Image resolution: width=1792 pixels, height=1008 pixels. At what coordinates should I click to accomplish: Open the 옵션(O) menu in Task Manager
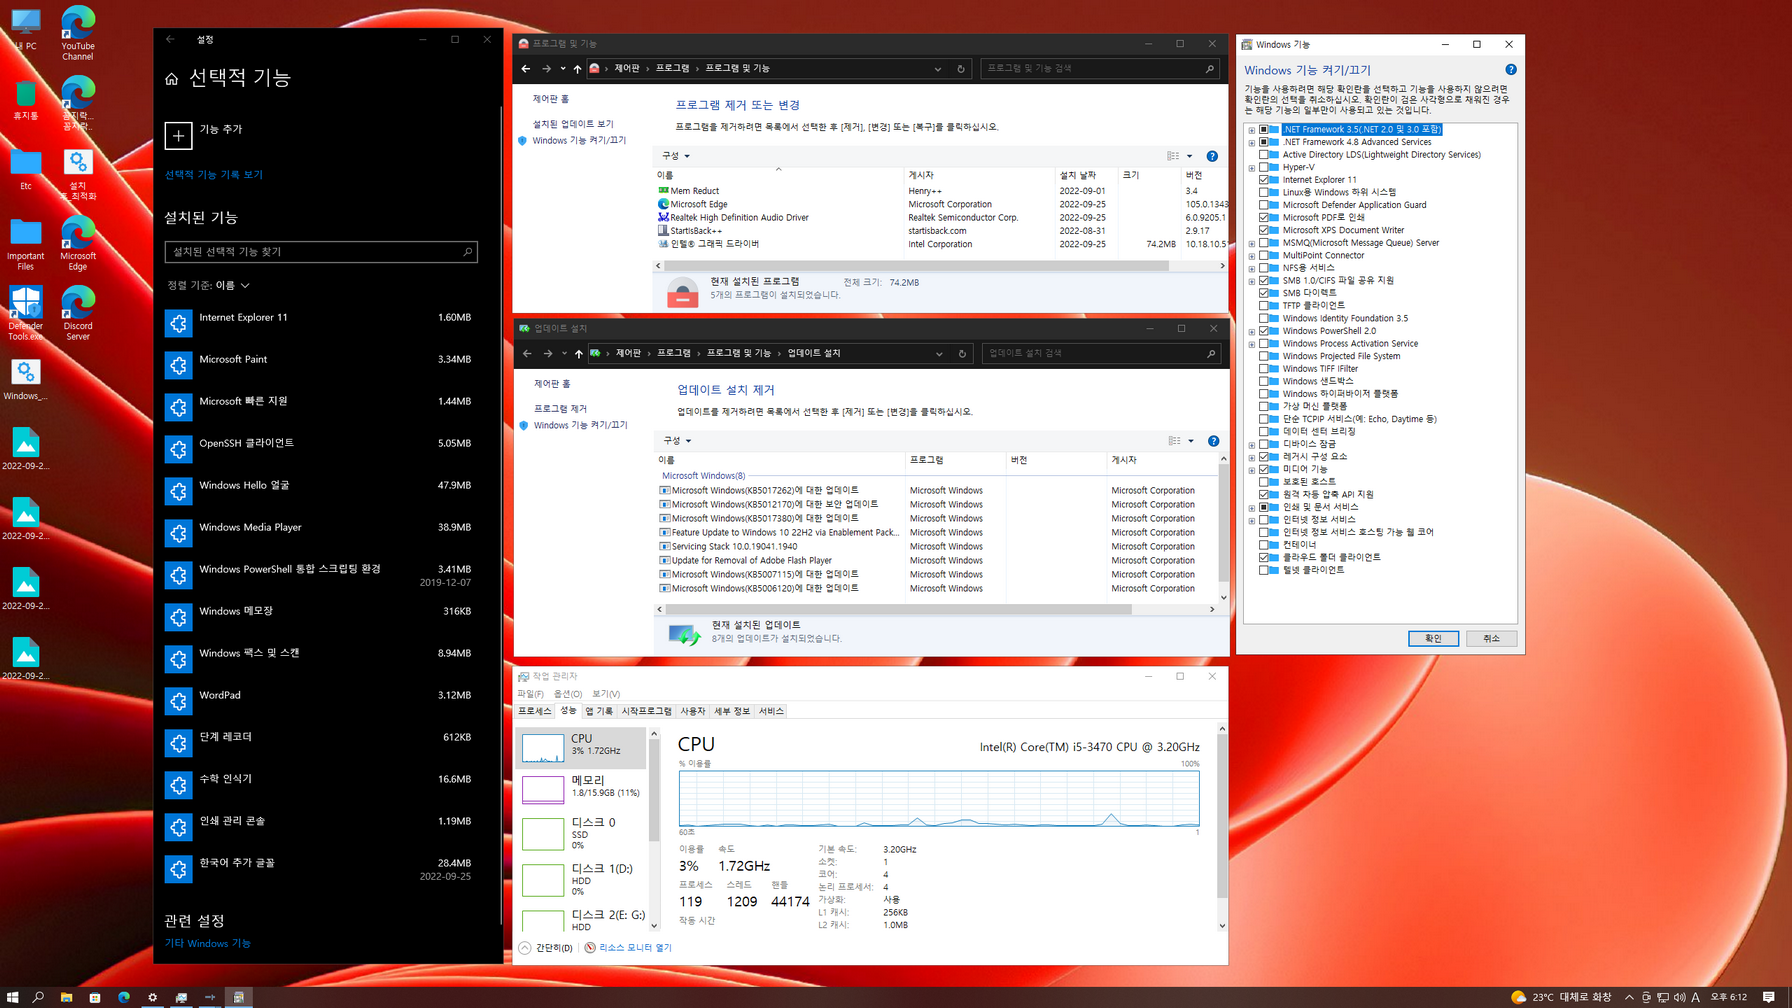click(x=568, y=694)
